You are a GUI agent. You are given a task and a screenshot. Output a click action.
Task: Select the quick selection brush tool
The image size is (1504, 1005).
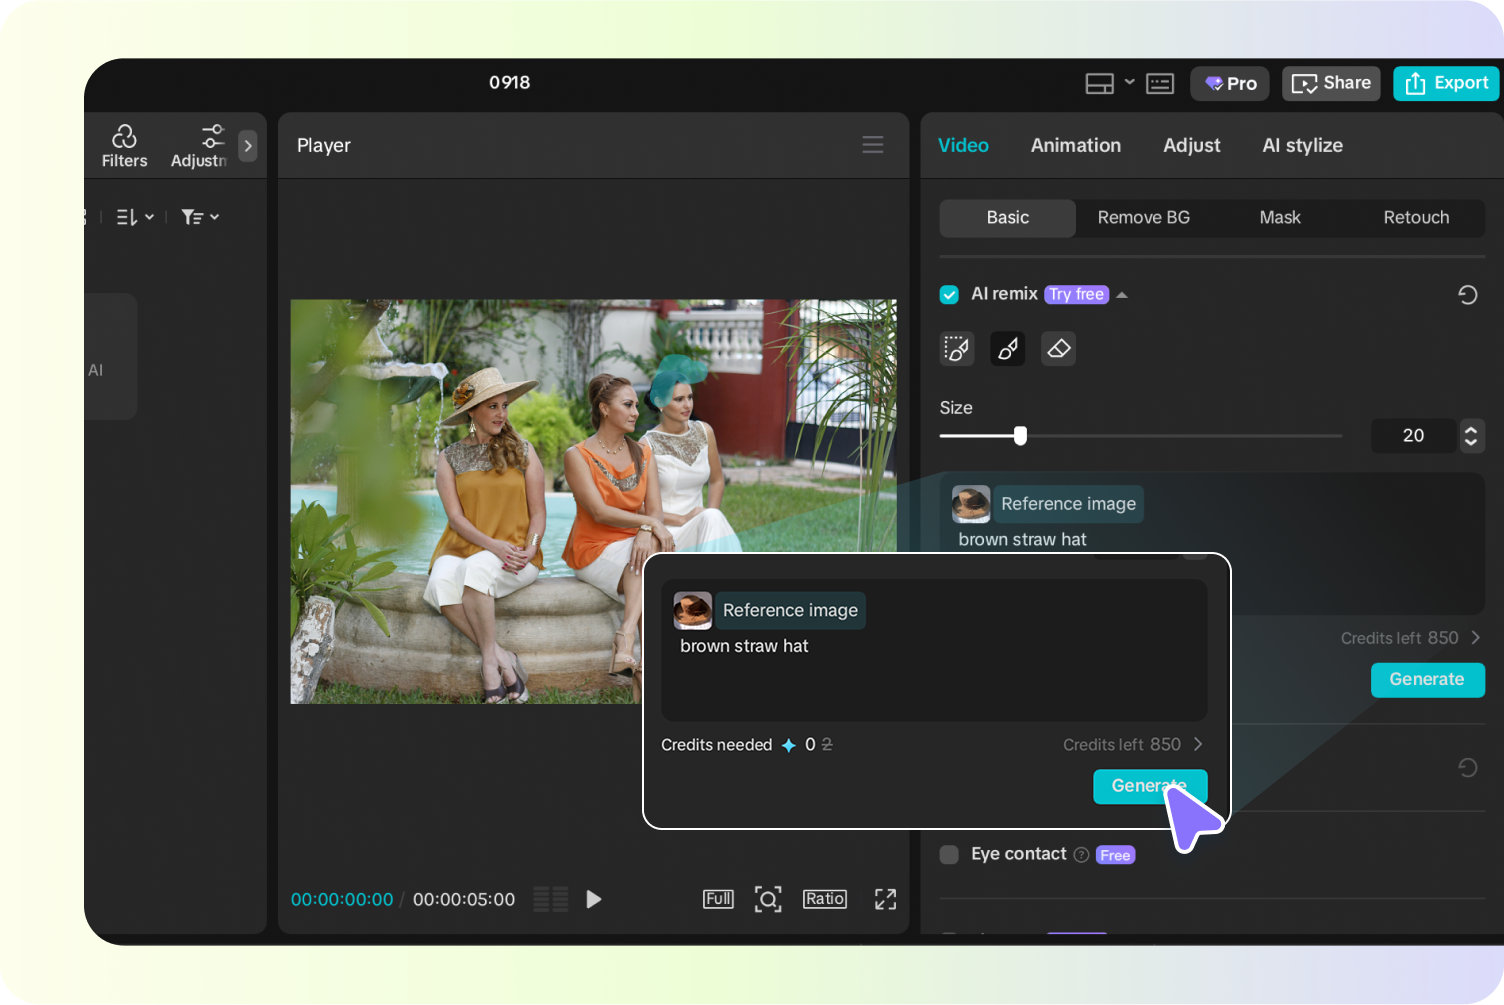(957, 349)
